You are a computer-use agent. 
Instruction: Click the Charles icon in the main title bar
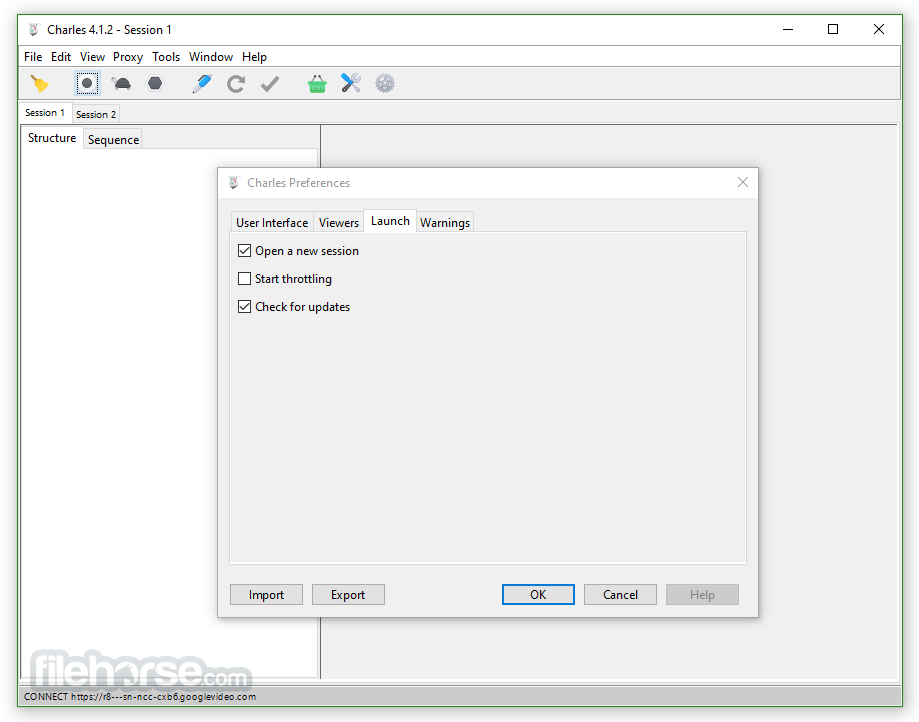34,29
